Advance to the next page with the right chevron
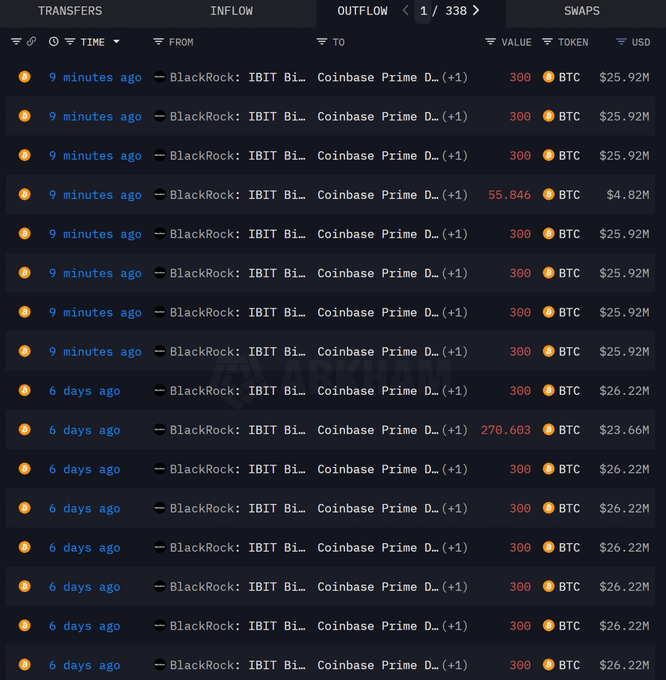The image size is (666, 680). click(476, 10)
